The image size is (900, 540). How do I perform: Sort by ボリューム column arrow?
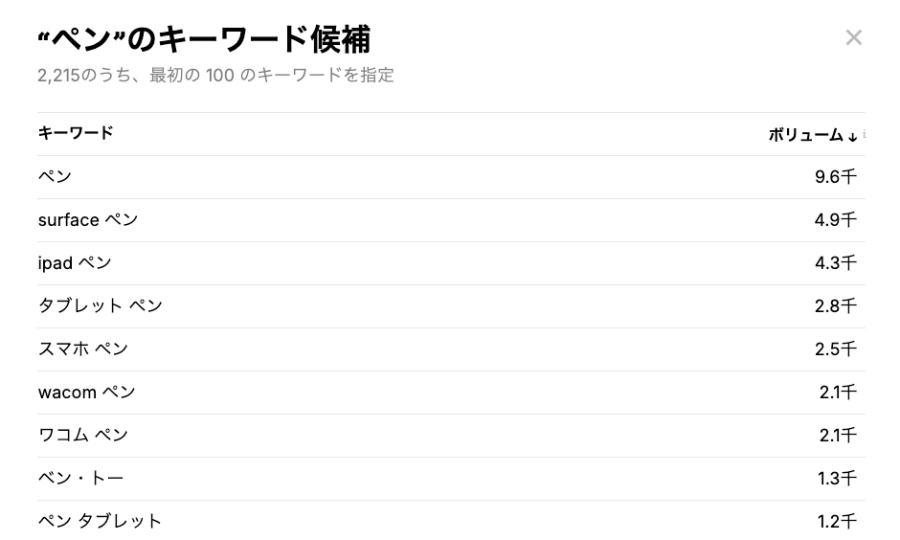pos(852,137)
